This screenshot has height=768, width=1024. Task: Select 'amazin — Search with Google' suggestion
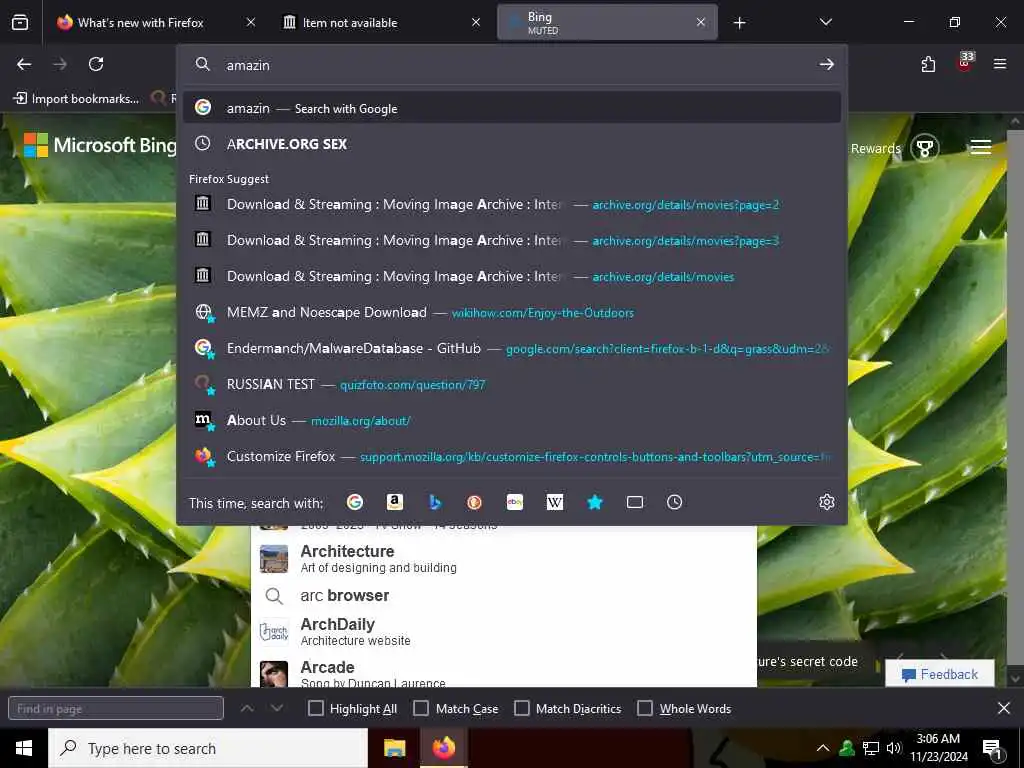point(511,108)
